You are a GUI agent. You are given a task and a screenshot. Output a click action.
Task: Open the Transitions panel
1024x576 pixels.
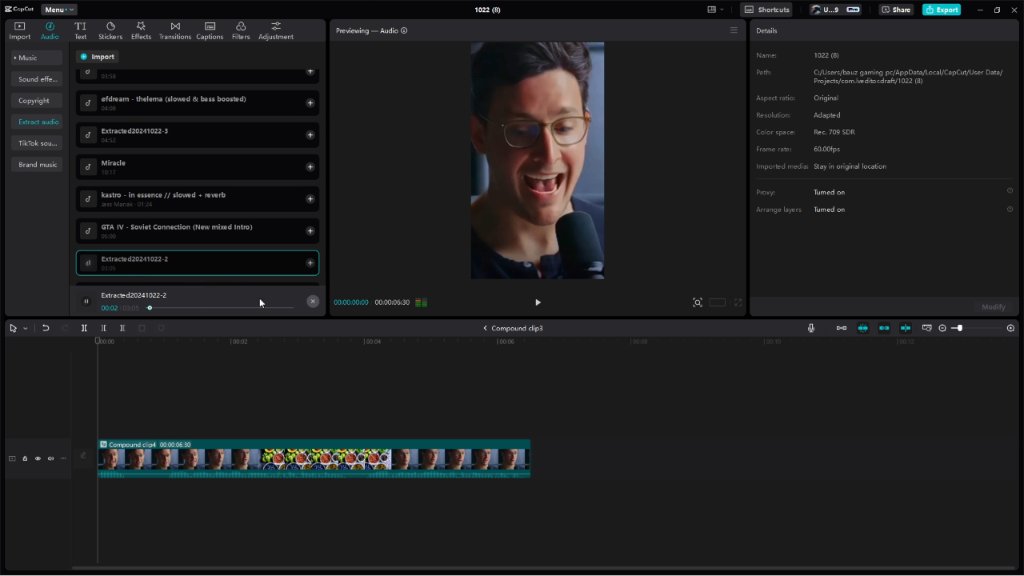point(175,30)
